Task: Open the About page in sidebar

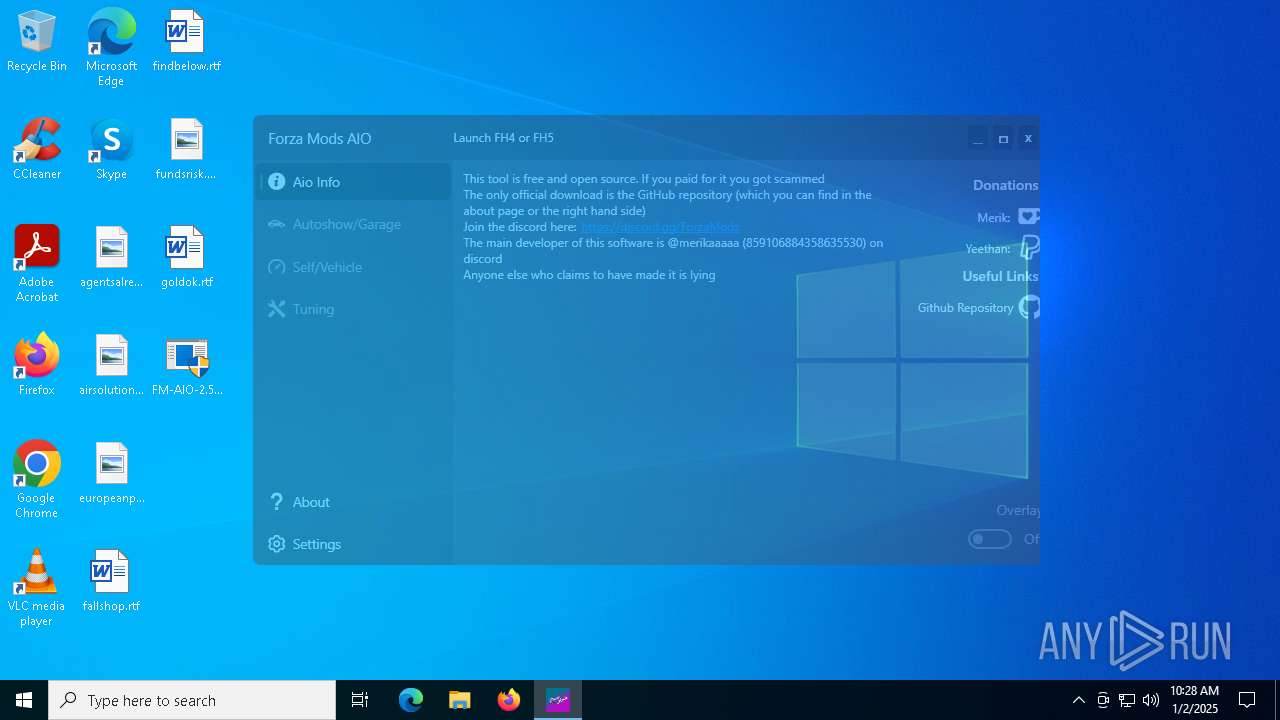Action: [x=352, y=502]
